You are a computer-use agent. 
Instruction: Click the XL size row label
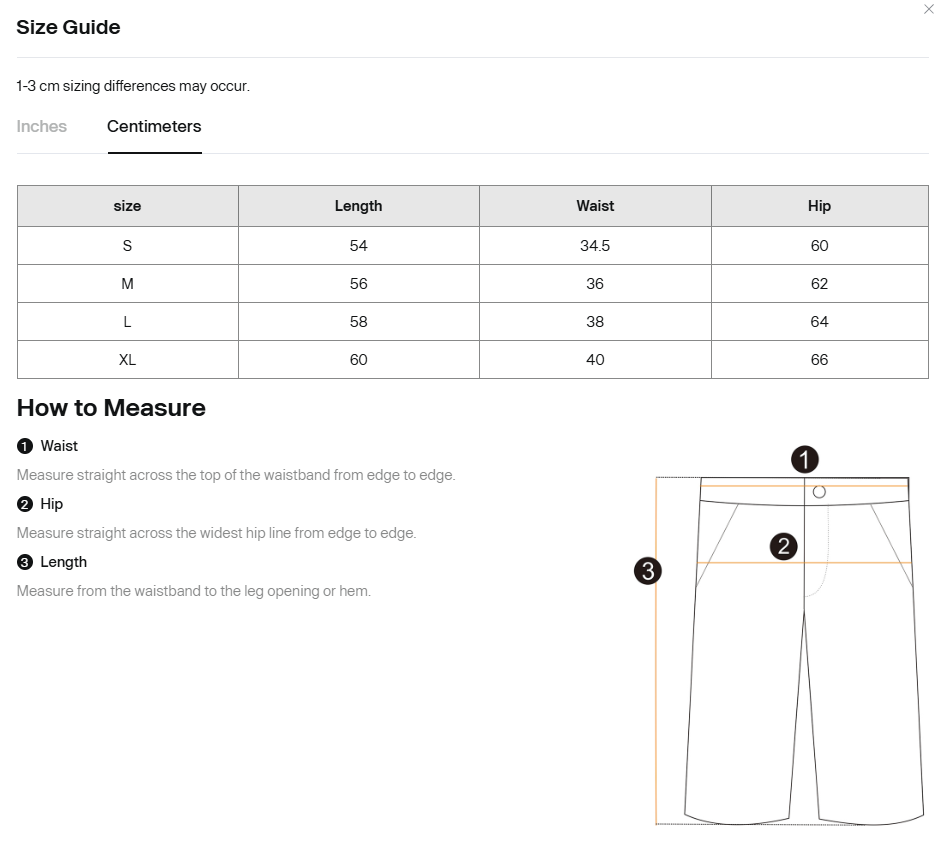127,360
